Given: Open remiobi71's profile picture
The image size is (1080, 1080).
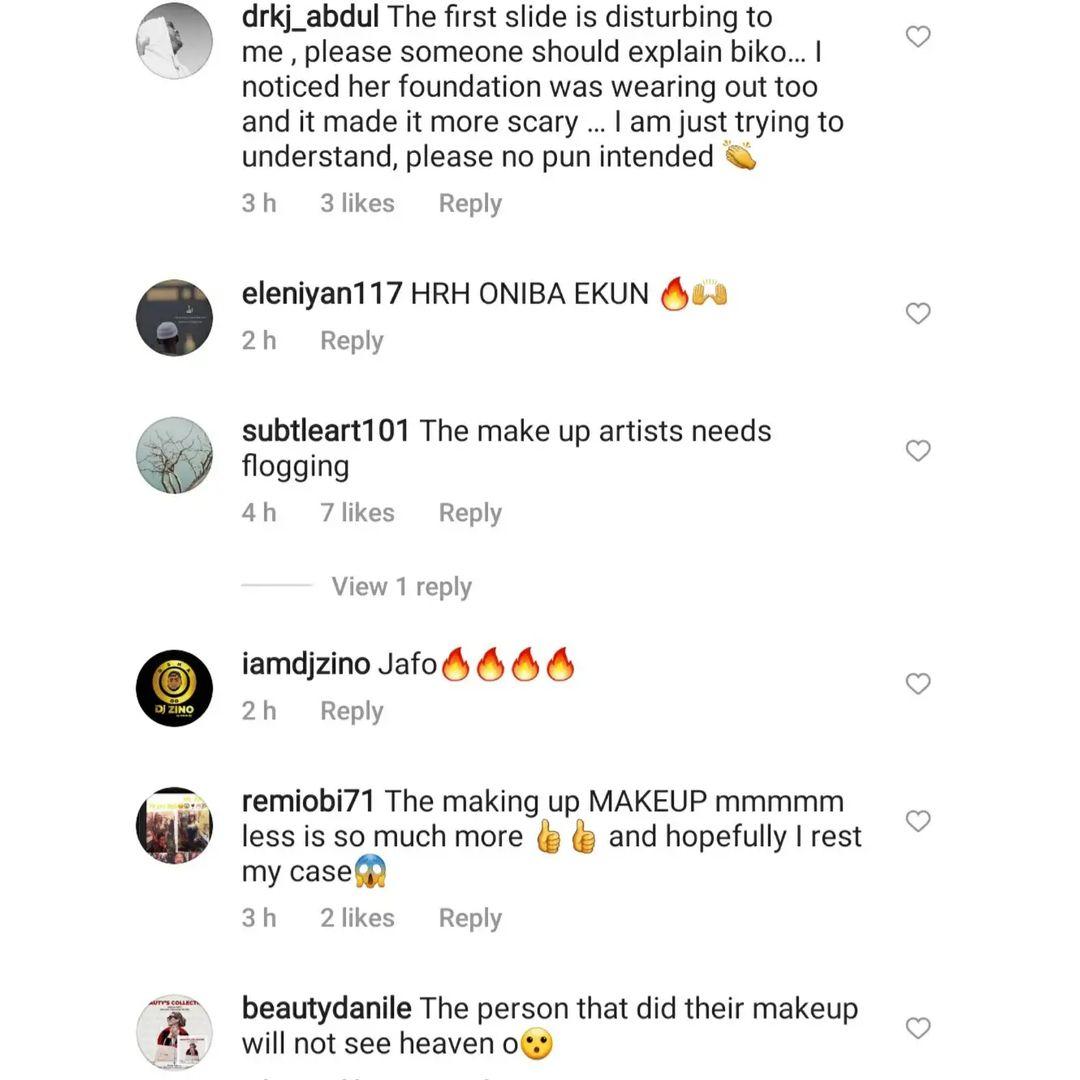Looking at the screenshot, I should point(174,825).
